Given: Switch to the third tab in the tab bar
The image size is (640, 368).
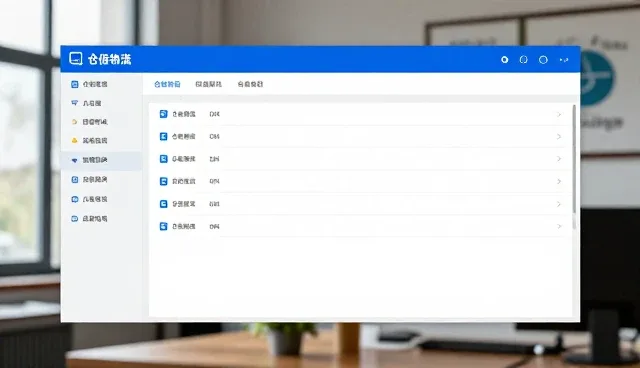Looking at the screenshot, I should coord(250,84).
